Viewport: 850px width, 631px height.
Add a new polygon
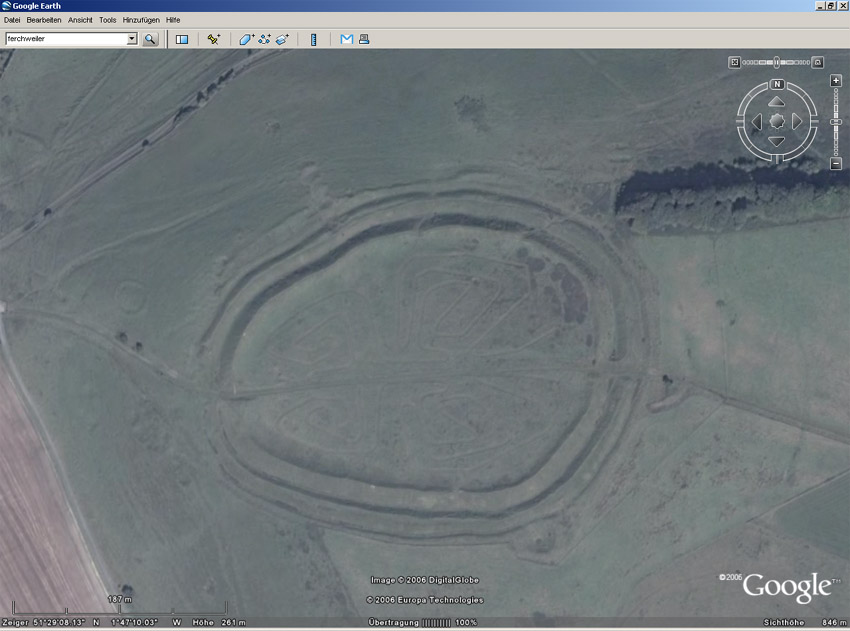coord(246,39)
